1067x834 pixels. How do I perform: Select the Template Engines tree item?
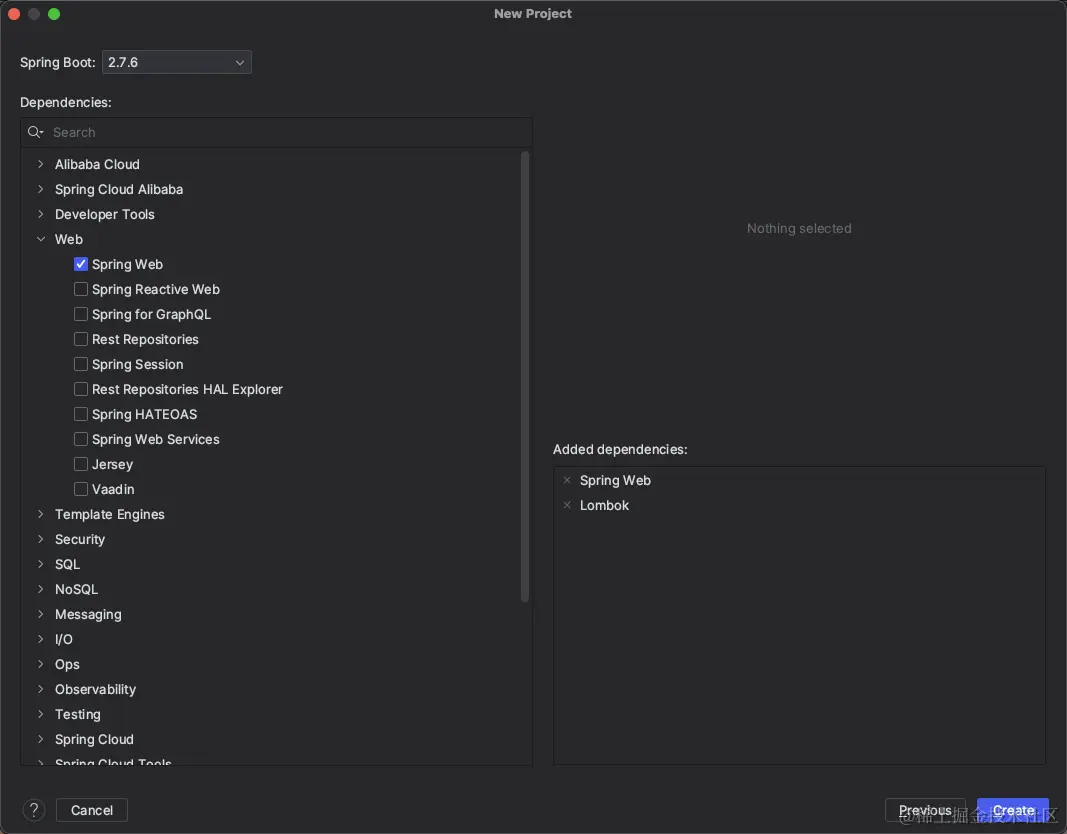tap(110, 514)
